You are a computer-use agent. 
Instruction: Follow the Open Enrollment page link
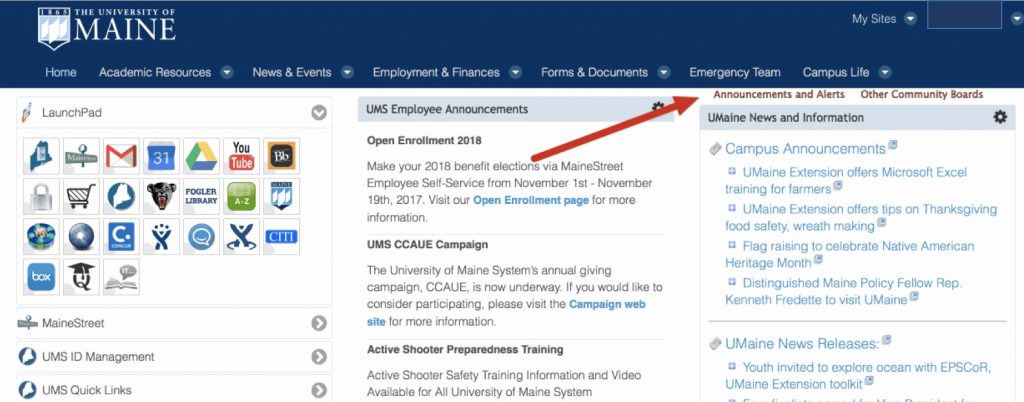point(531,200)
